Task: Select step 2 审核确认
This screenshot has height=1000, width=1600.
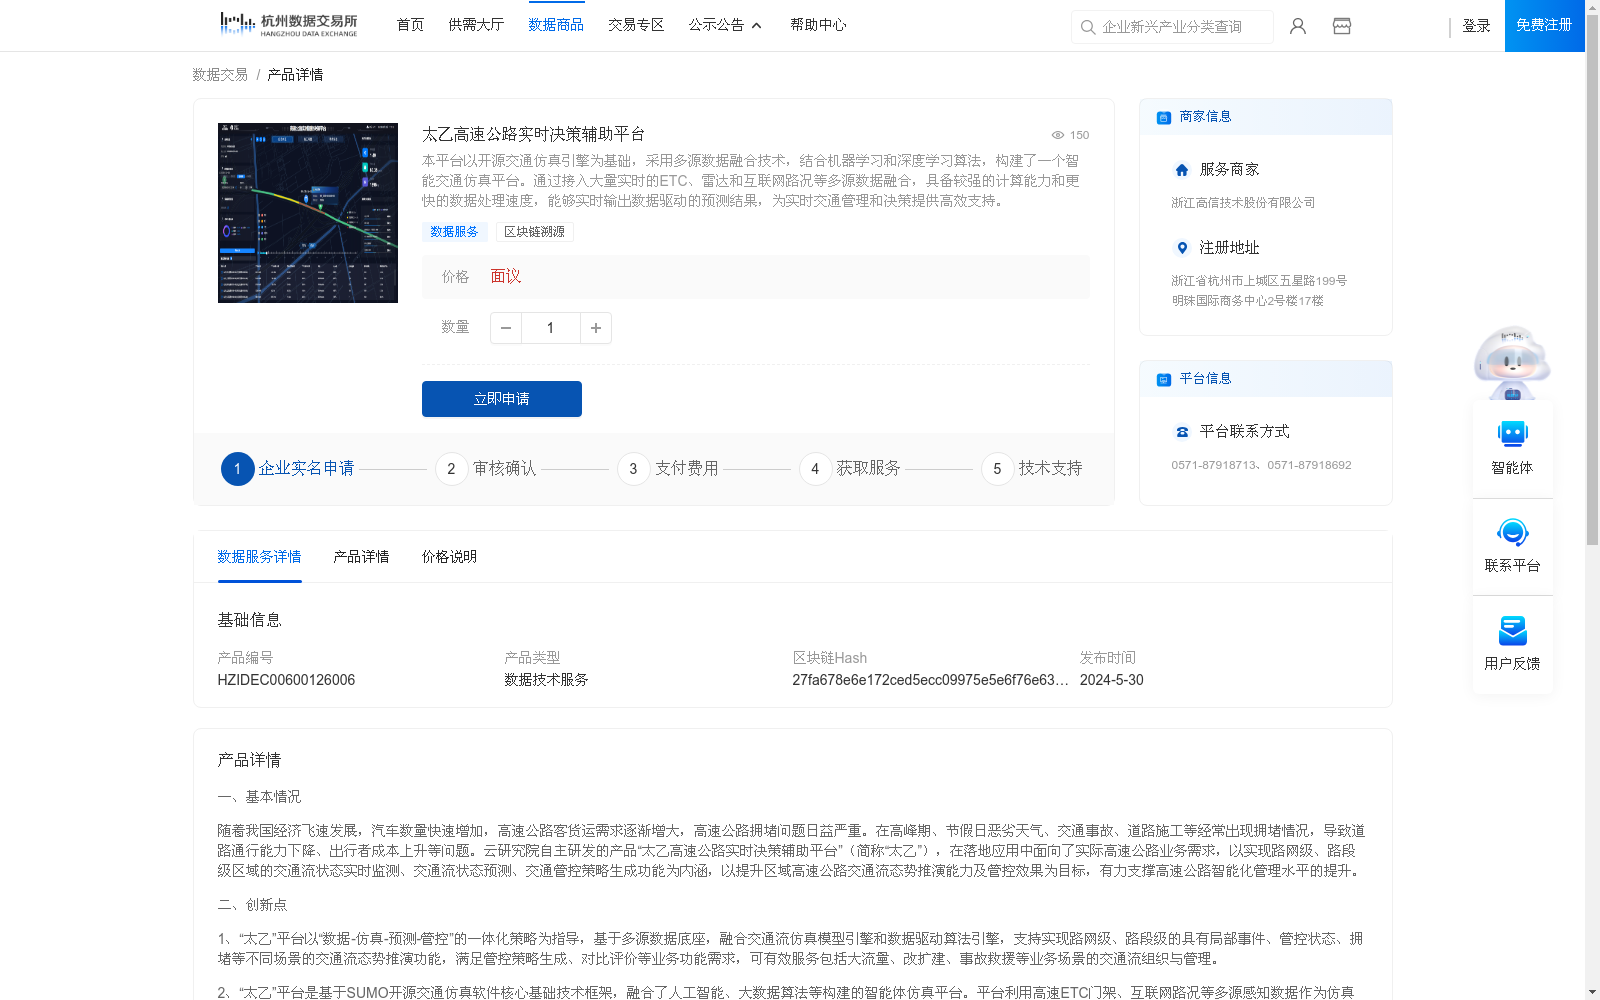Action: (x=486, y=469)
